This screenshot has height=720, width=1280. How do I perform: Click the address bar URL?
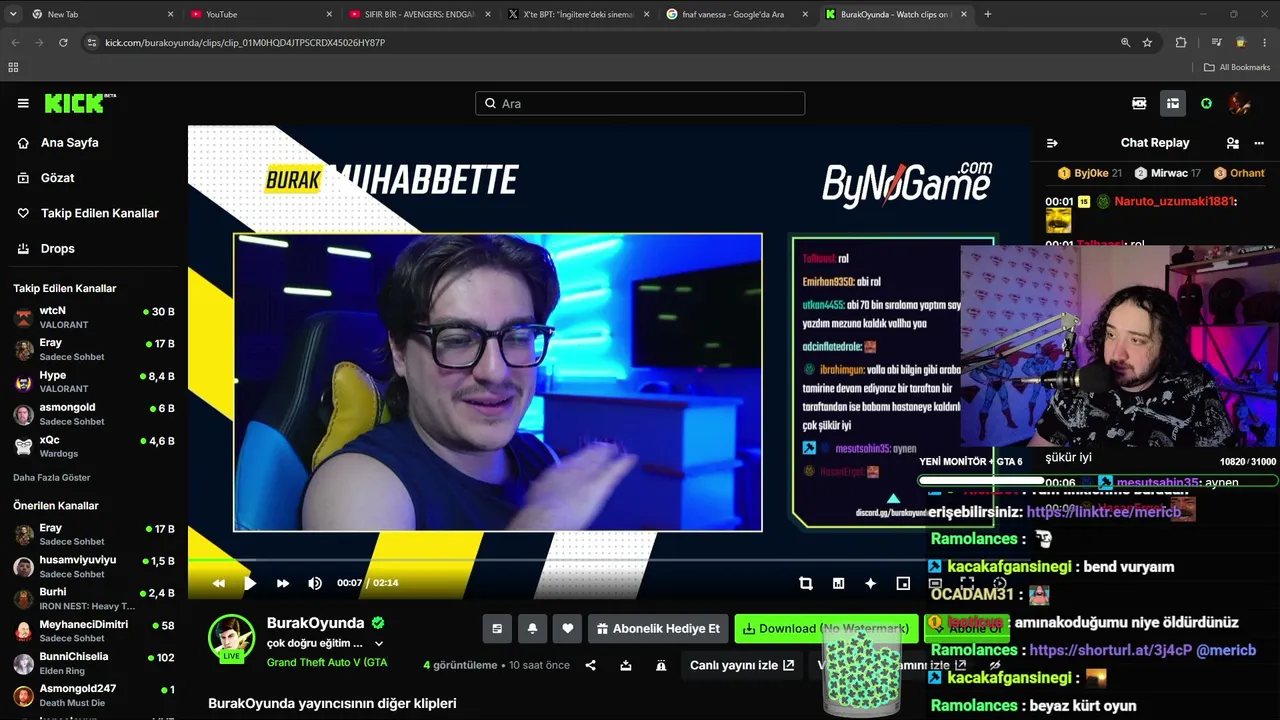pyautogui.click(x=245, y=43)
